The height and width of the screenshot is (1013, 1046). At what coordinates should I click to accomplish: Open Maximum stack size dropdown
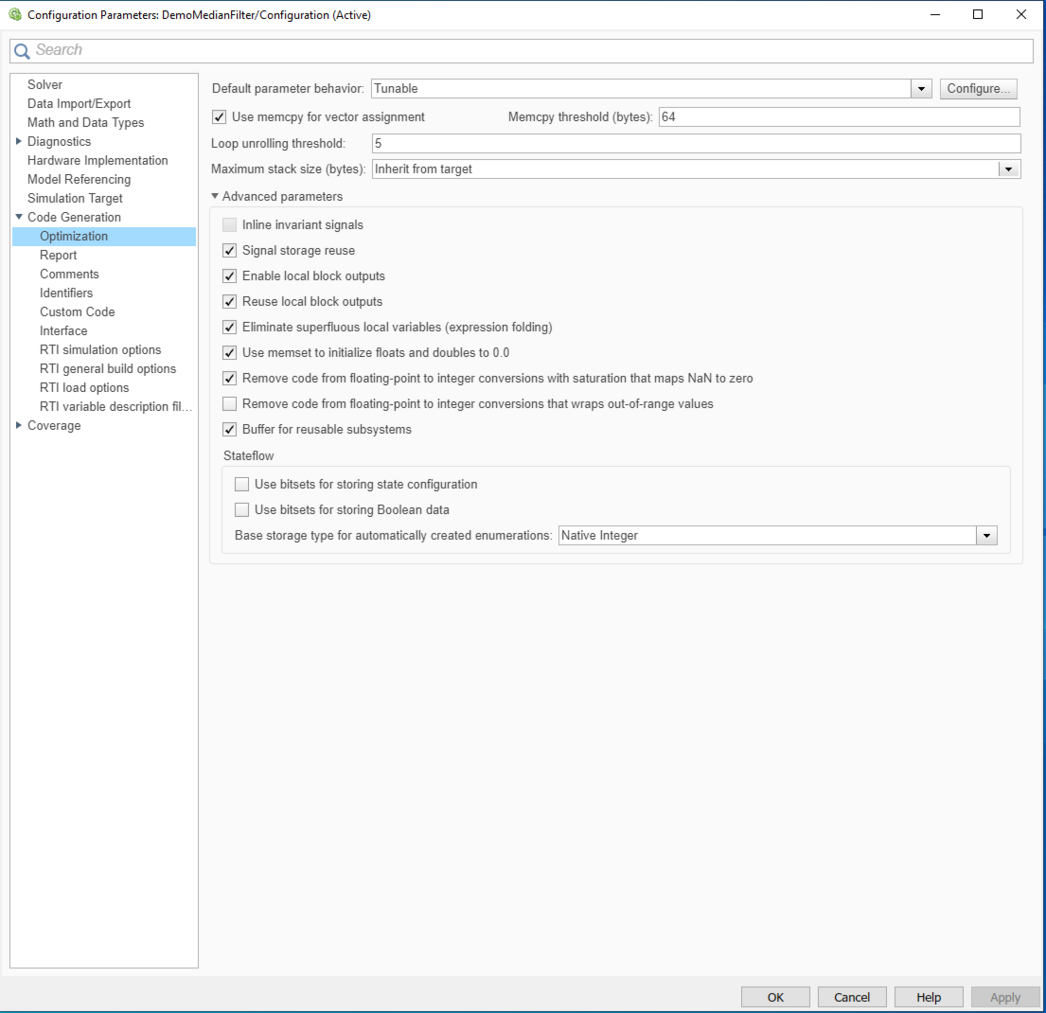(x=1008, y=170)
